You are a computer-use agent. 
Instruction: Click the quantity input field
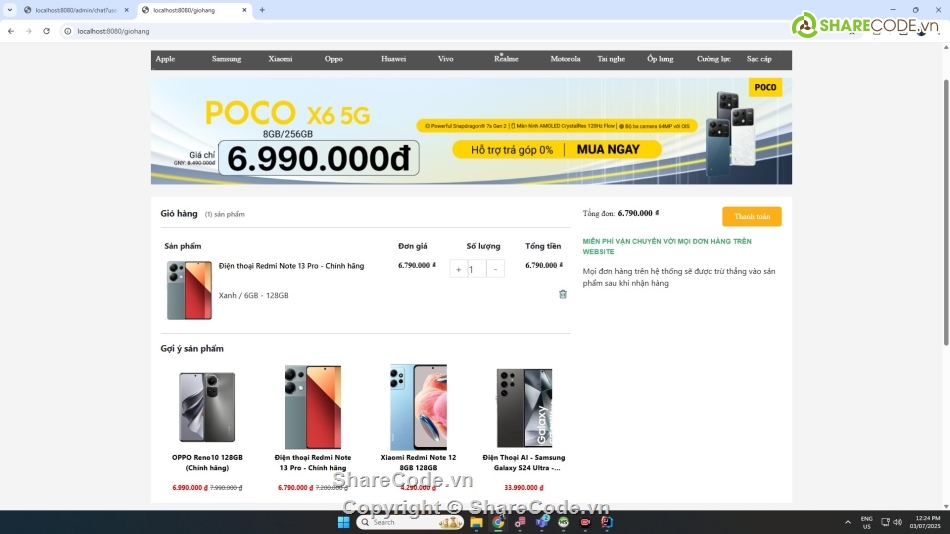coord(477,269)
